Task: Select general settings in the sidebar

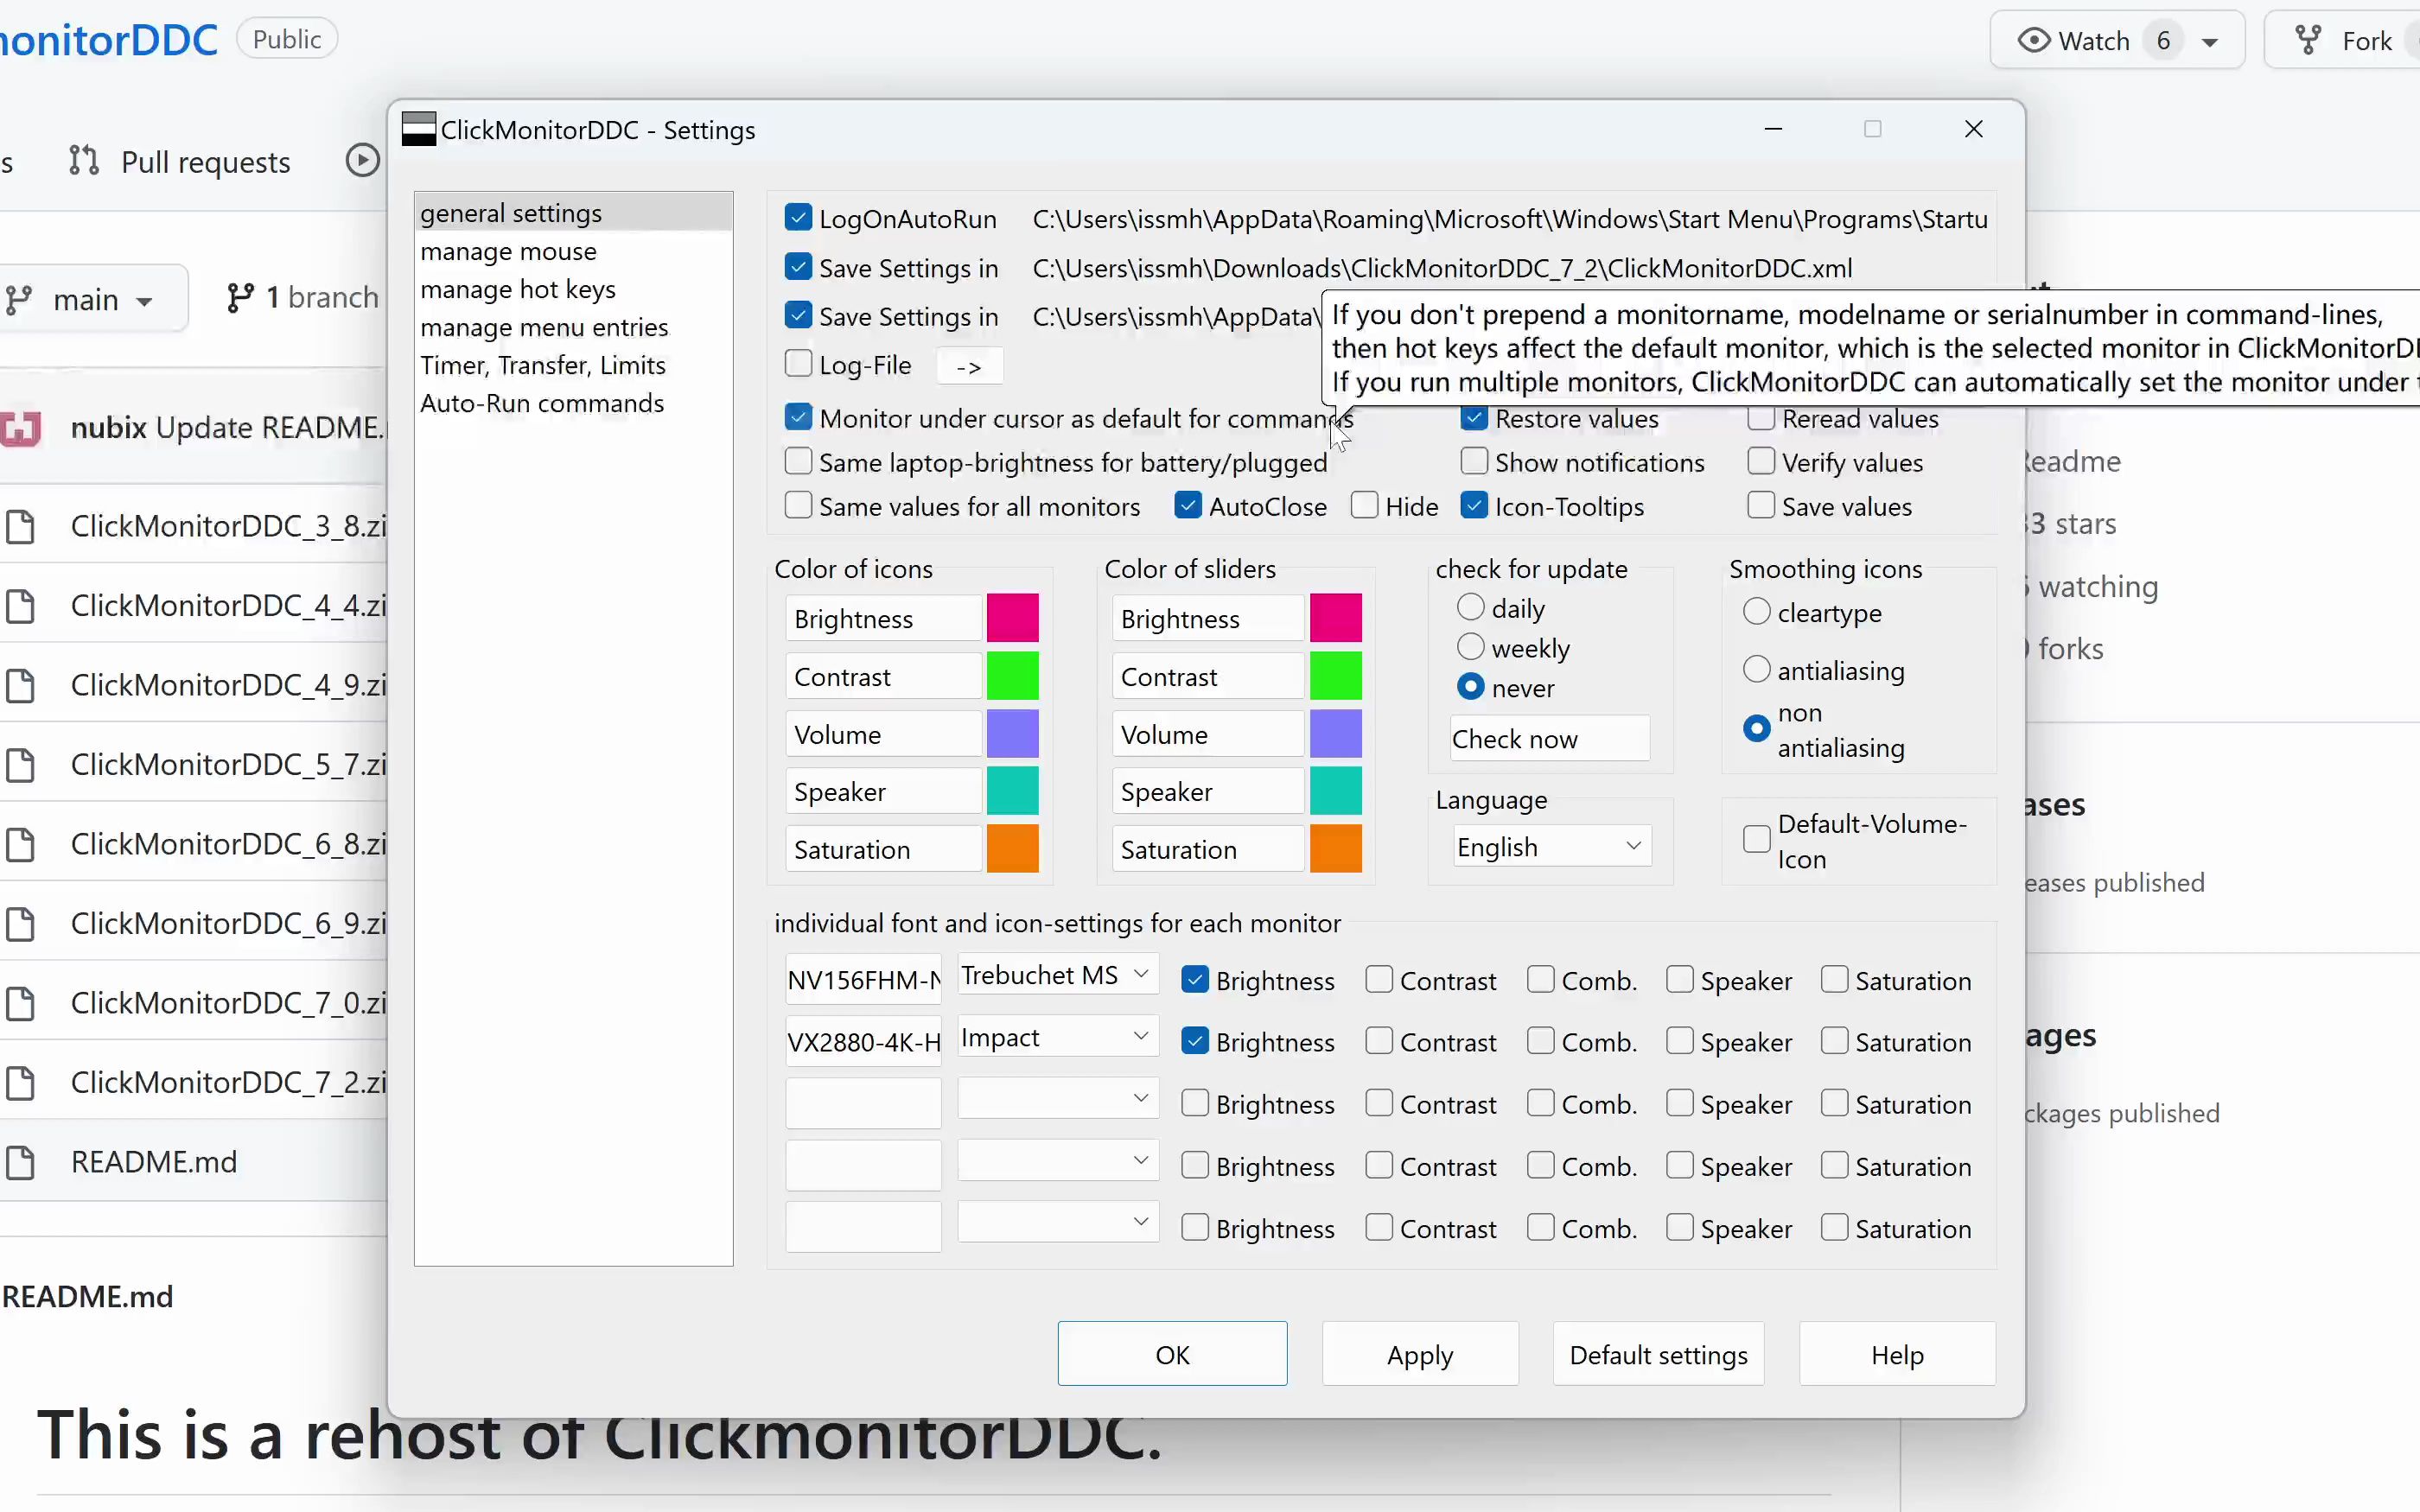Action: tap(574, 213)
